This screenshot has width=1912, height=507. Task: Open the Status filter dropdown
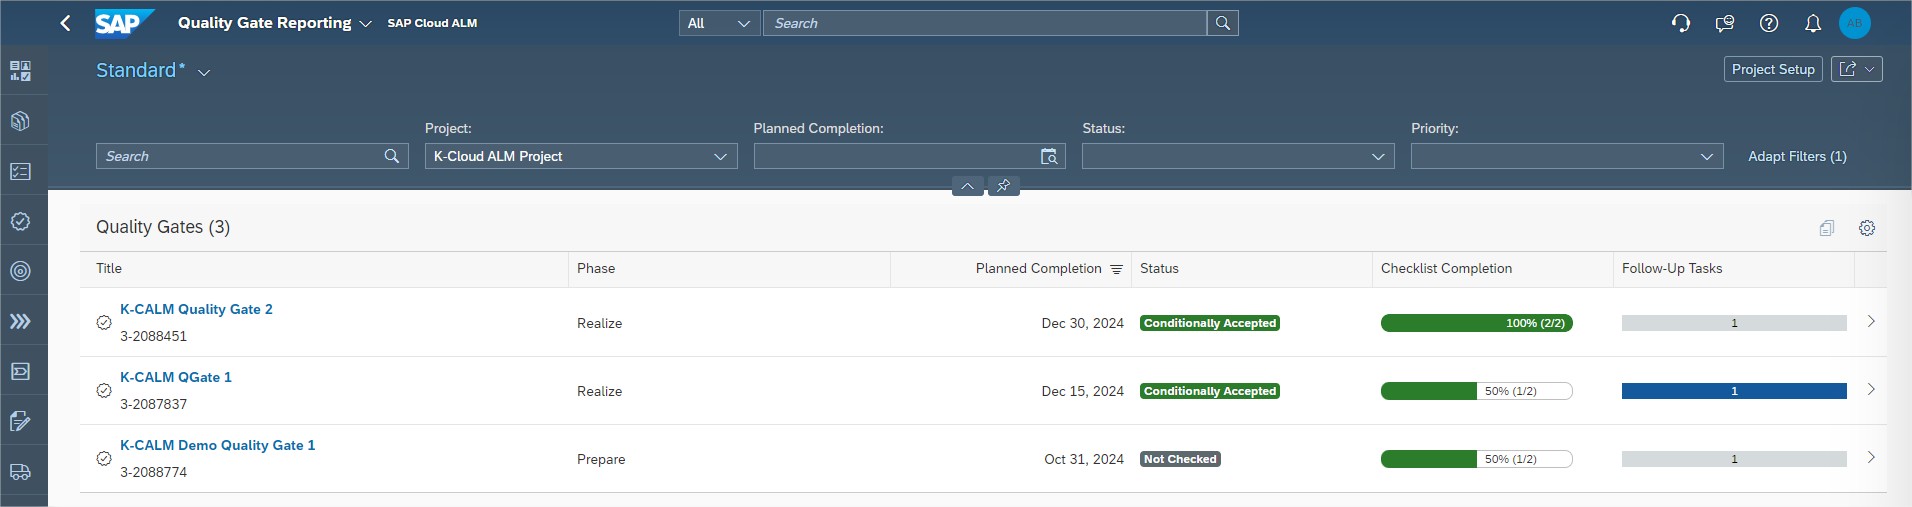(x=1377, y=157)
